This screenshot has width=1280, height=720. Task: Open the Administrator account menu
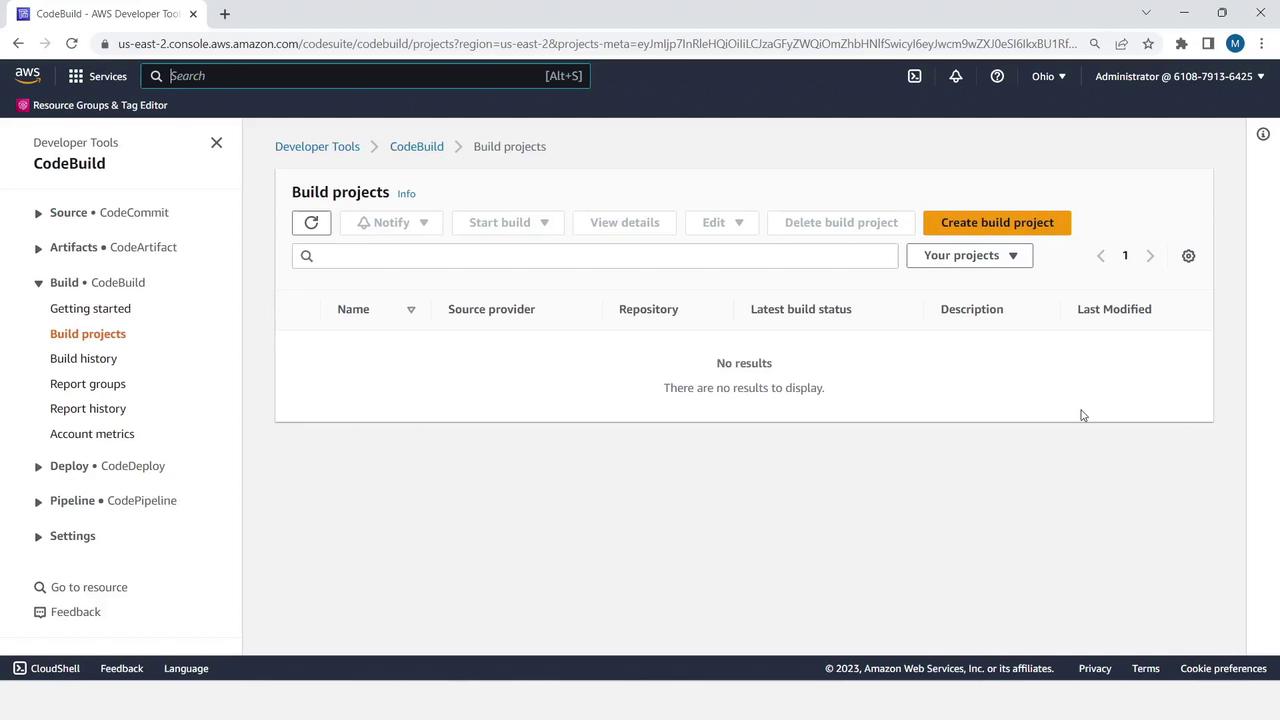[x=1180, y=76]
